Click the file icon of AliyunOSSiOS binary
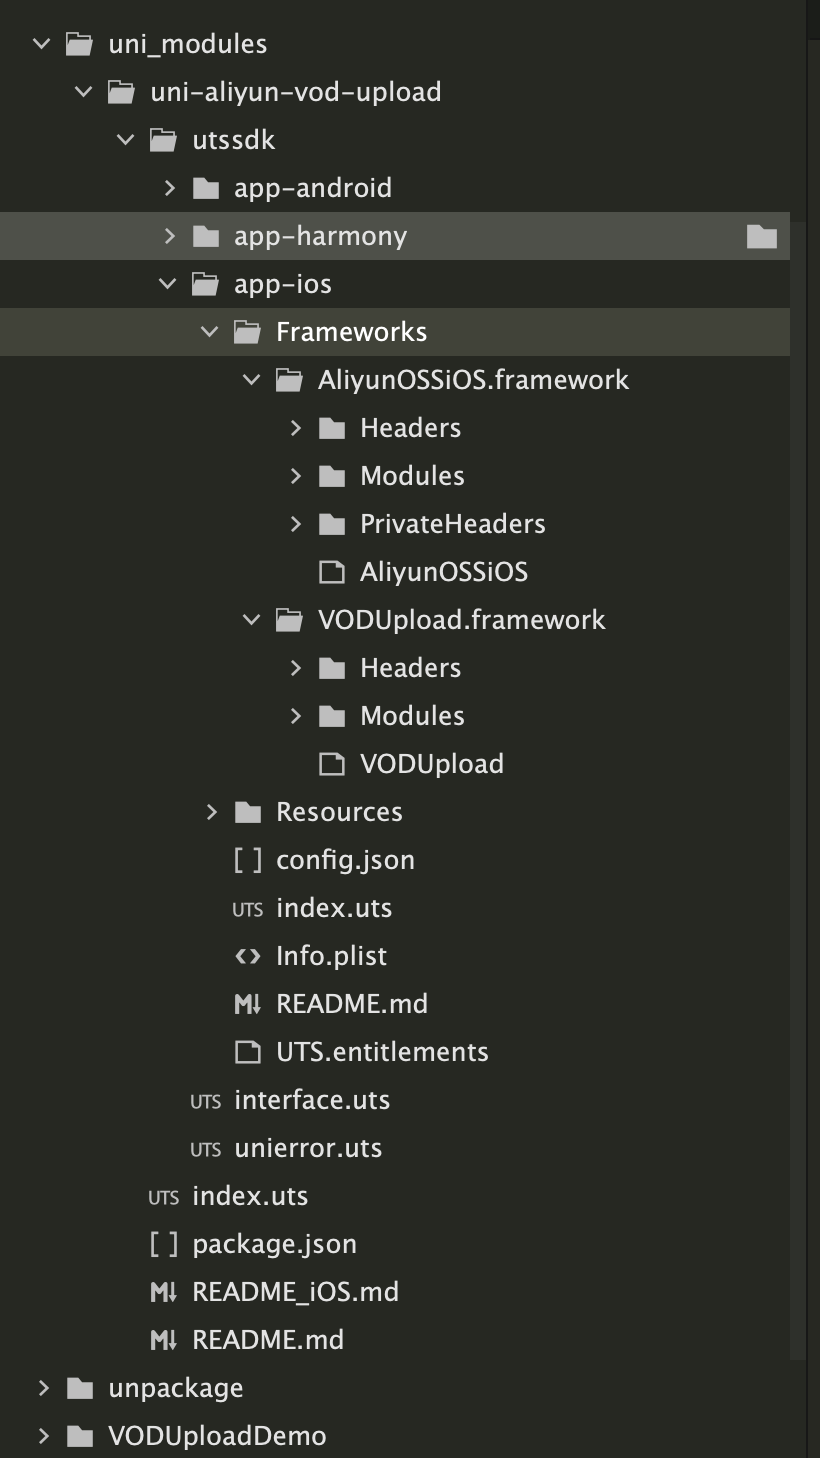 [331, 572]
